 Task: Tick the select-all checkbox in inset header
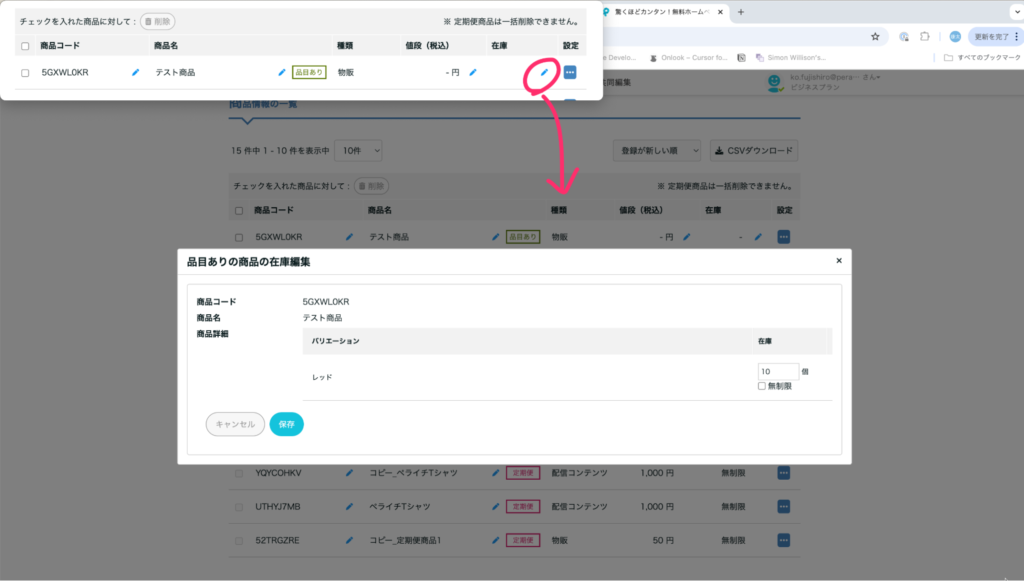tap(25, 46)
